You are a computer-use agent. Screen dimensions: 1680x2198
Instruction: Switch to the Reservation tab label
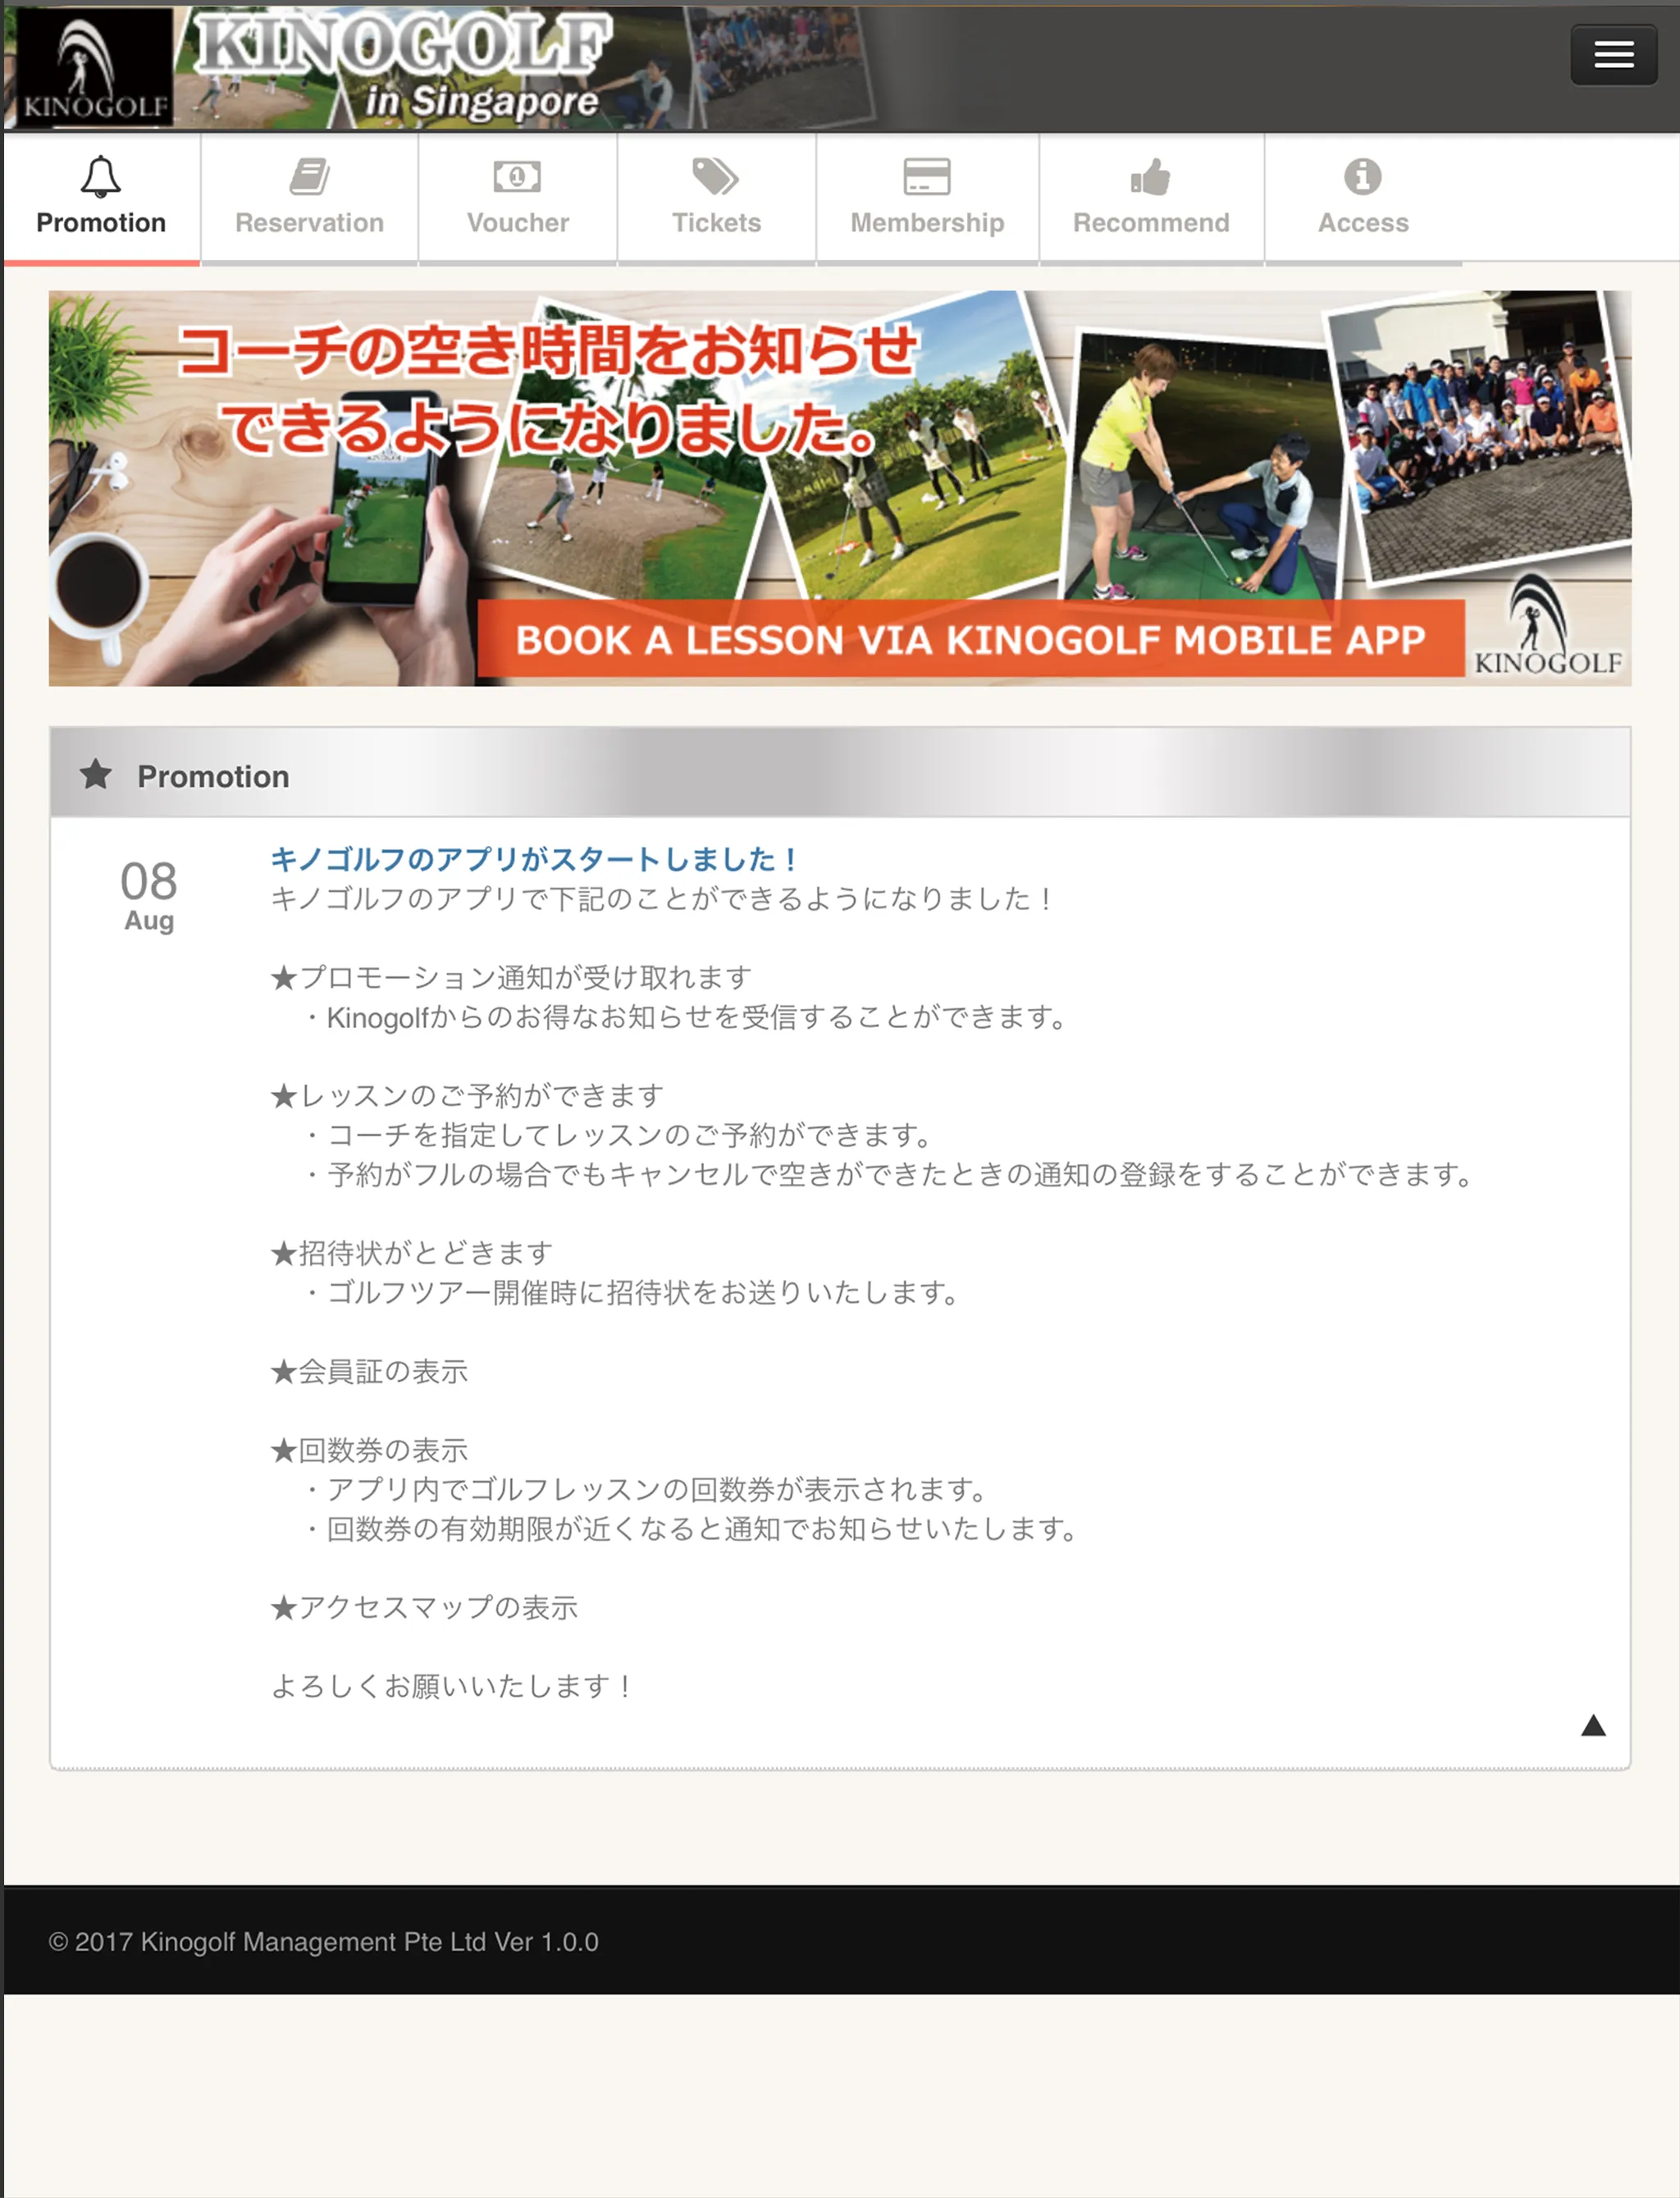click(x=310, y=222)
